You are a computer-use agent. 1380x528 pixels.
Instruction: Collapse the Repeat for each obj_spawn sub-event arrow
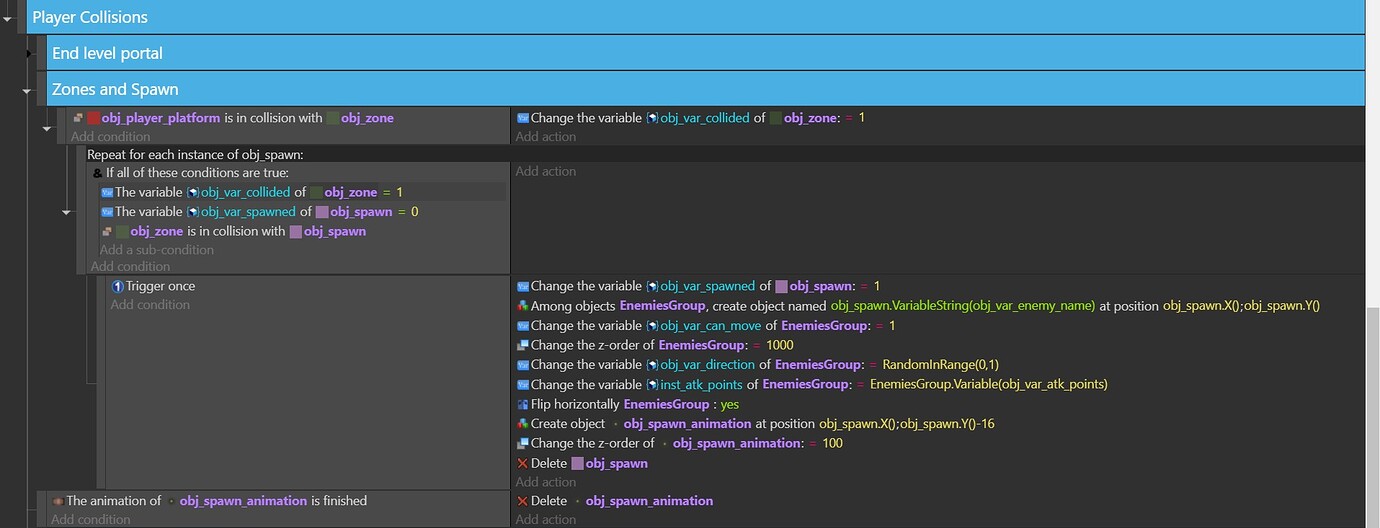click(x=66, y=212)
